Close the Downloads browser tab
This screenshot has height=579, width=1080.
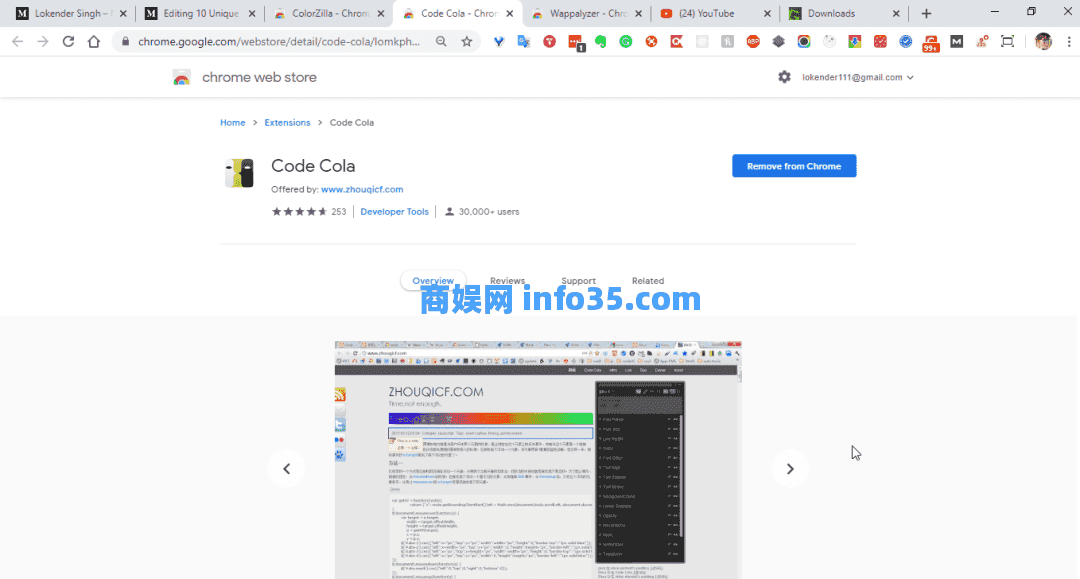click(x=896, y=14)
